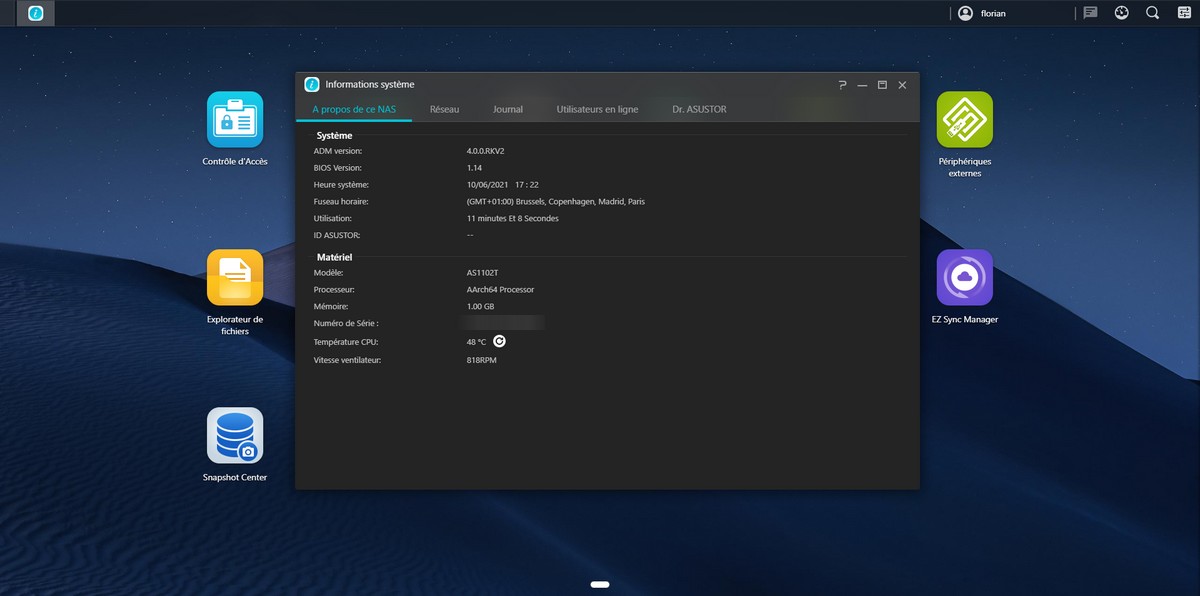The height and width of the screenshot is (596, 1200).
Task: Switch to the Réseau tab
Action: click(x=444, y=109)
